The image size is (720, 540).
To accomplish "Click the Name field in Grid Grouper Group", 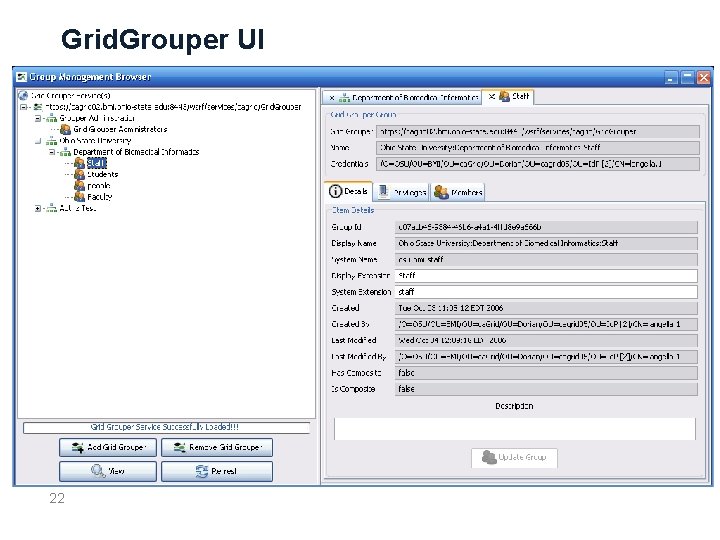I will click(x=538, y=147).
